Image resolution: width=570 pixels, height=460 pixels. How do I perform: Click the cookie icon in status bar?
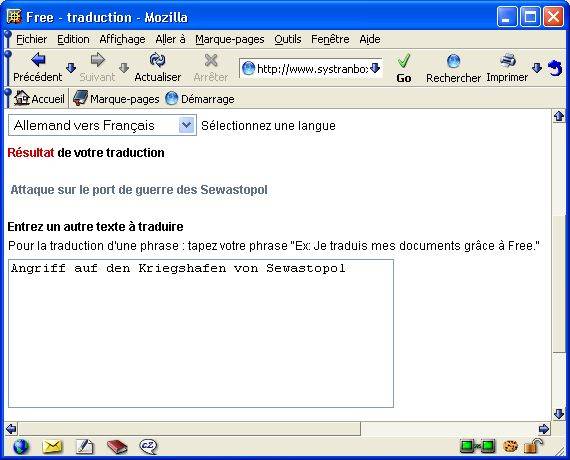point(510,446)
